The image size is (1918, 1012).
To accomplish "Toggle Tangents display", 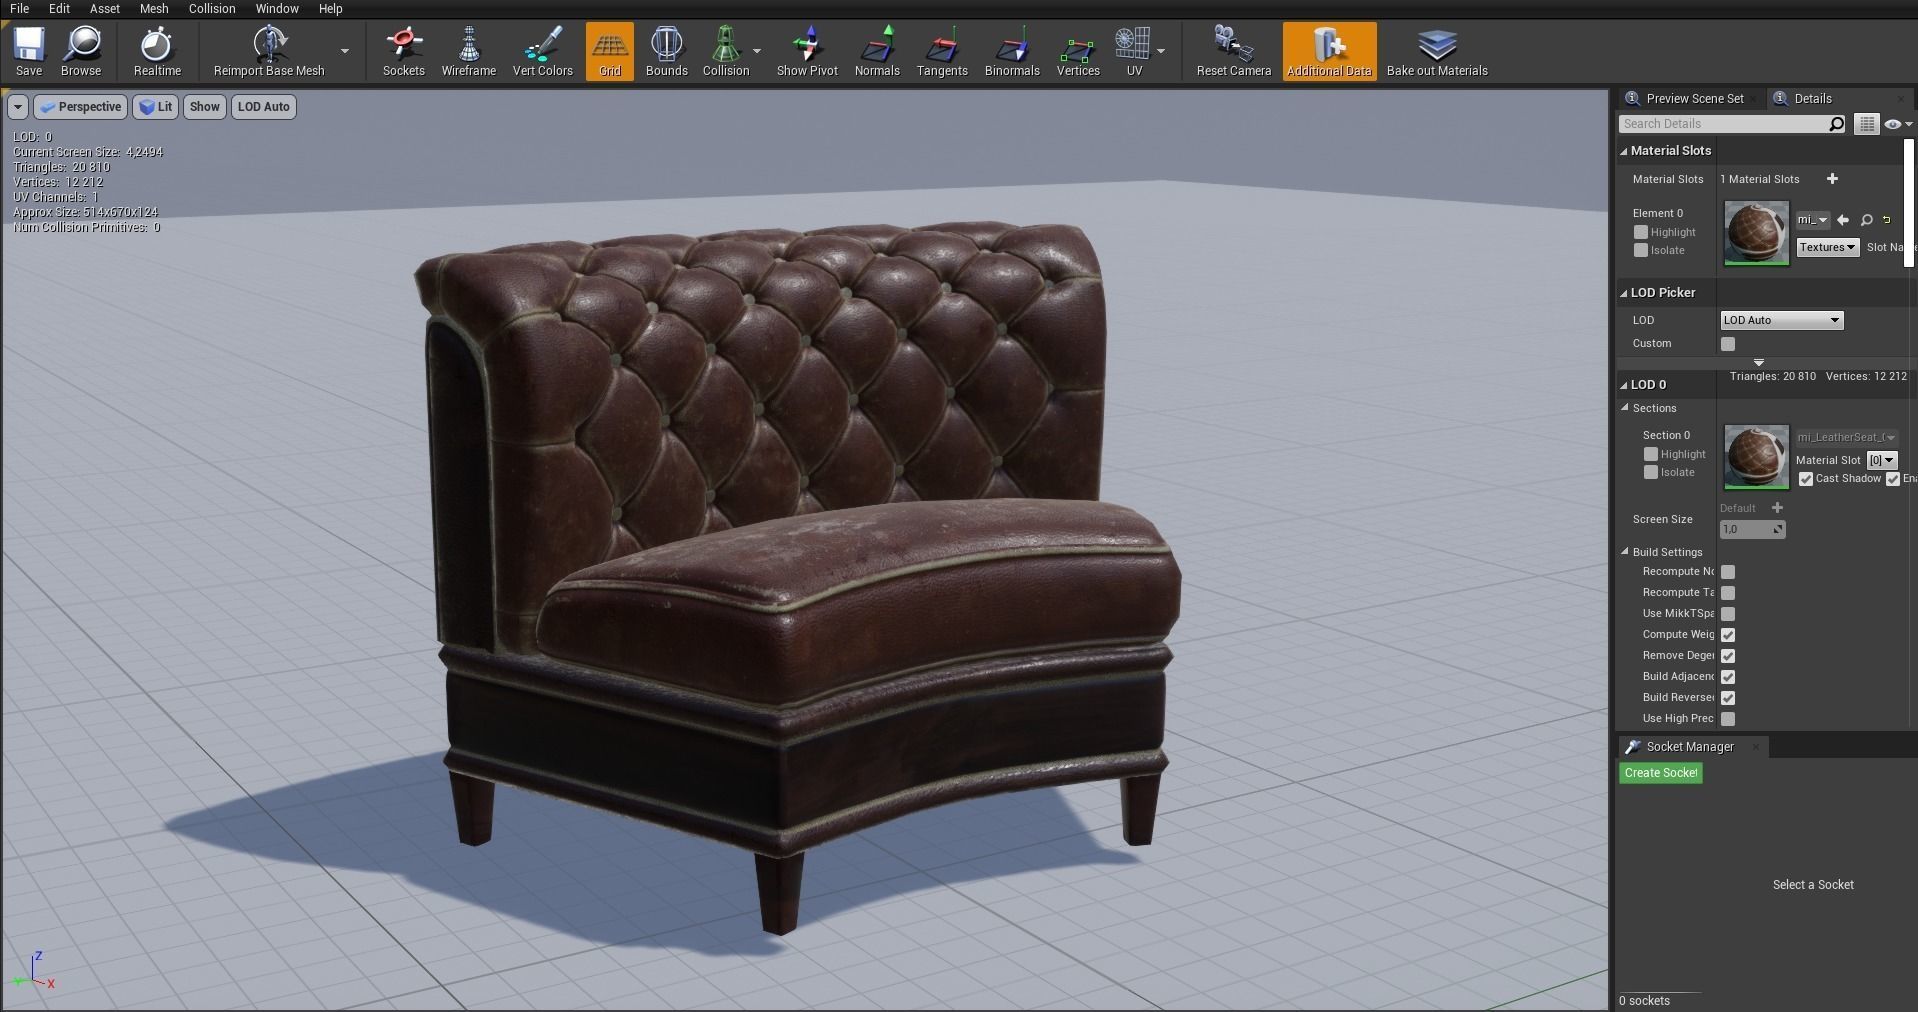I will (942, 51).
